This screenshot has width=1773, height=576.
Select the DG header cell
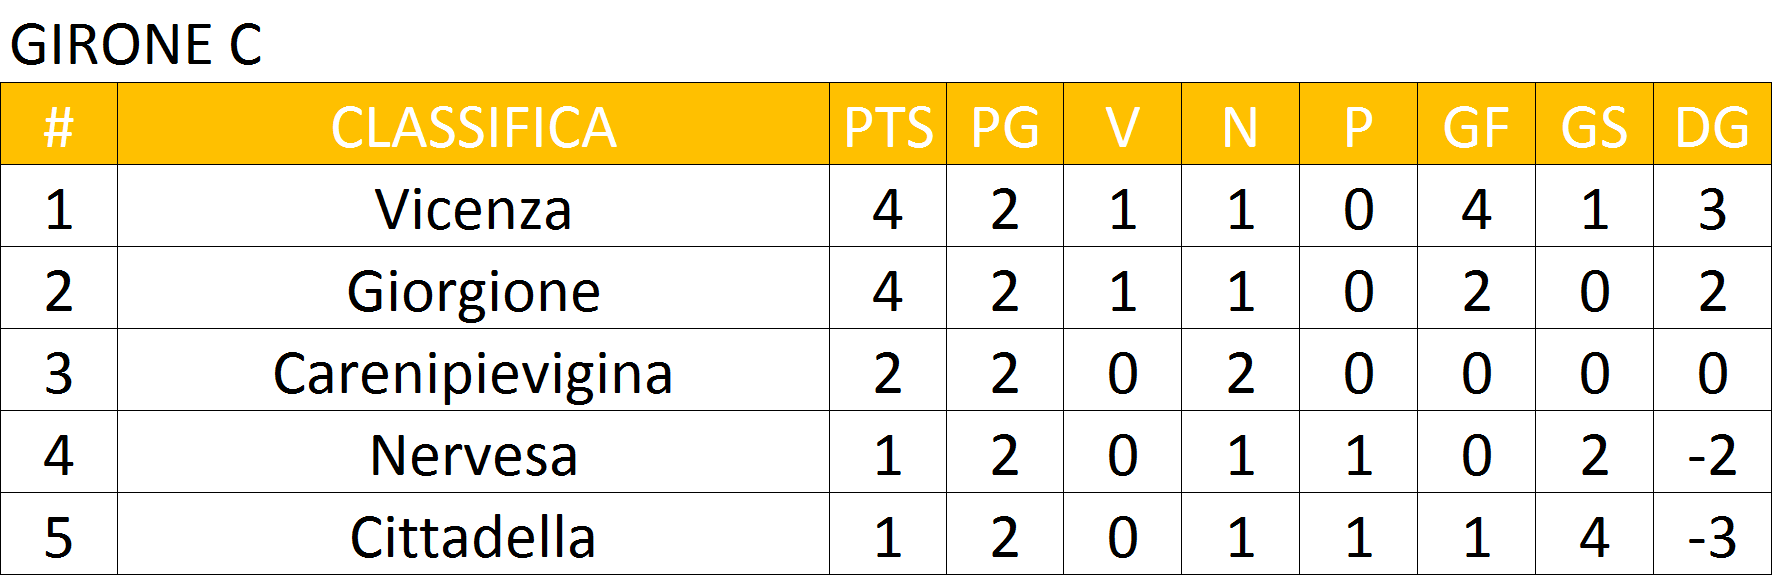click(x=1712, y=125)
